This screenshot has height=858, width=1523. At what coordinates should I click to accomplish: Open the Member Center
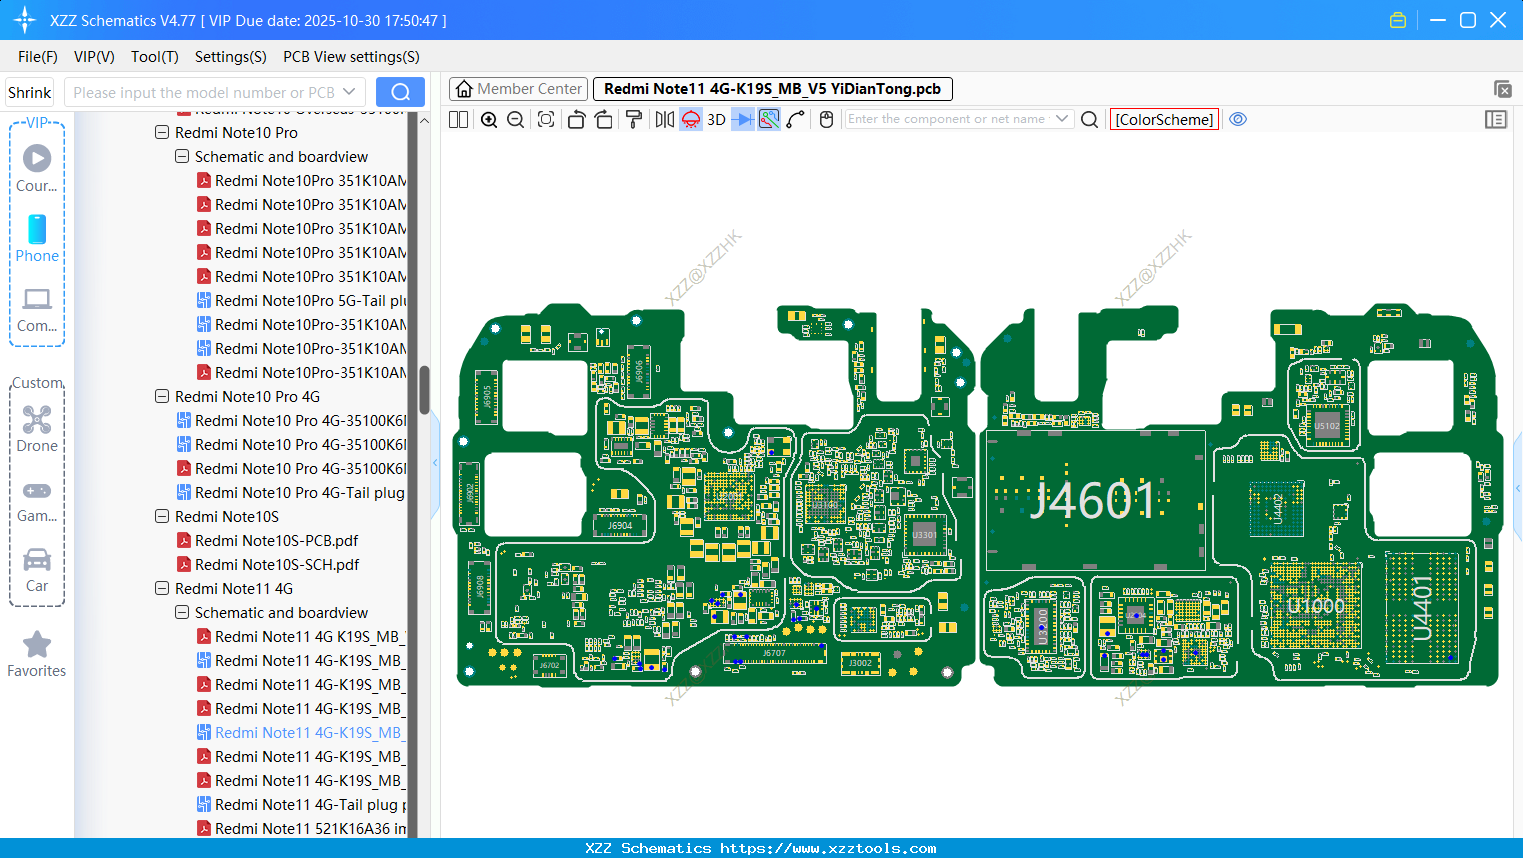[518, 88]
